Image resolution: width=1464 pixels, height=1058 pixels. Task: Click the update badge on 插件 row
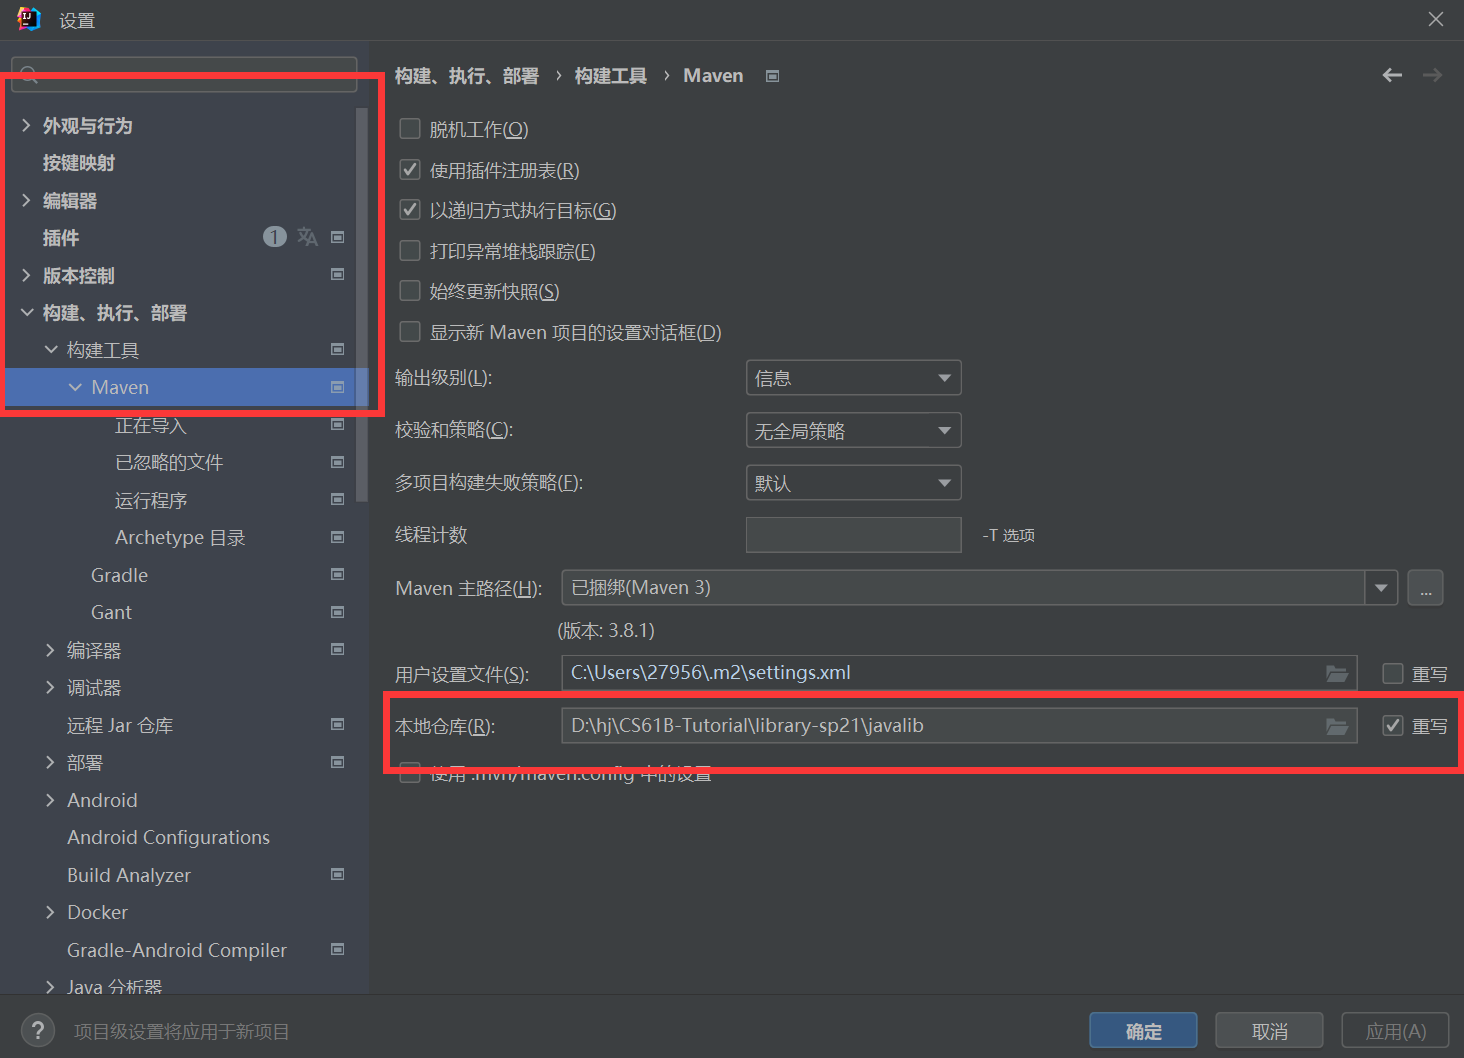pyautogui.click(x=275, y=237)
